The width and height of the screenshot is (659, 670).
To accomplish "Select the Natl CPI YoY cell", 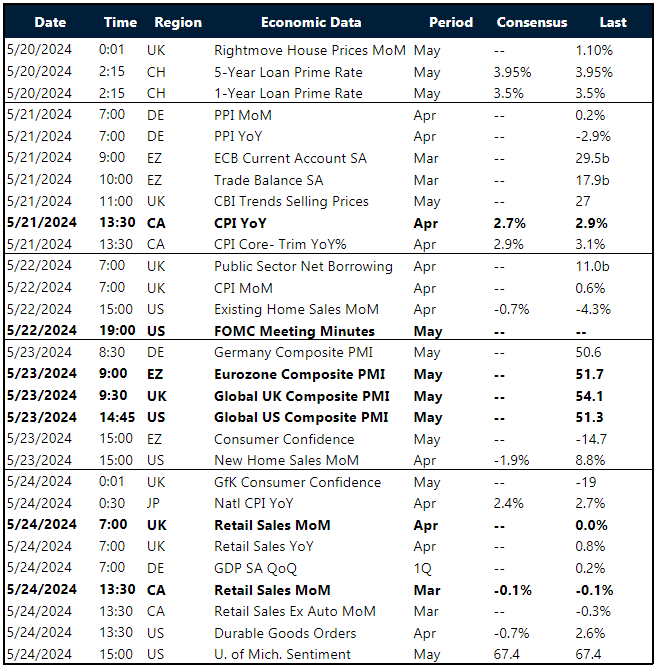I will [254, 504].
